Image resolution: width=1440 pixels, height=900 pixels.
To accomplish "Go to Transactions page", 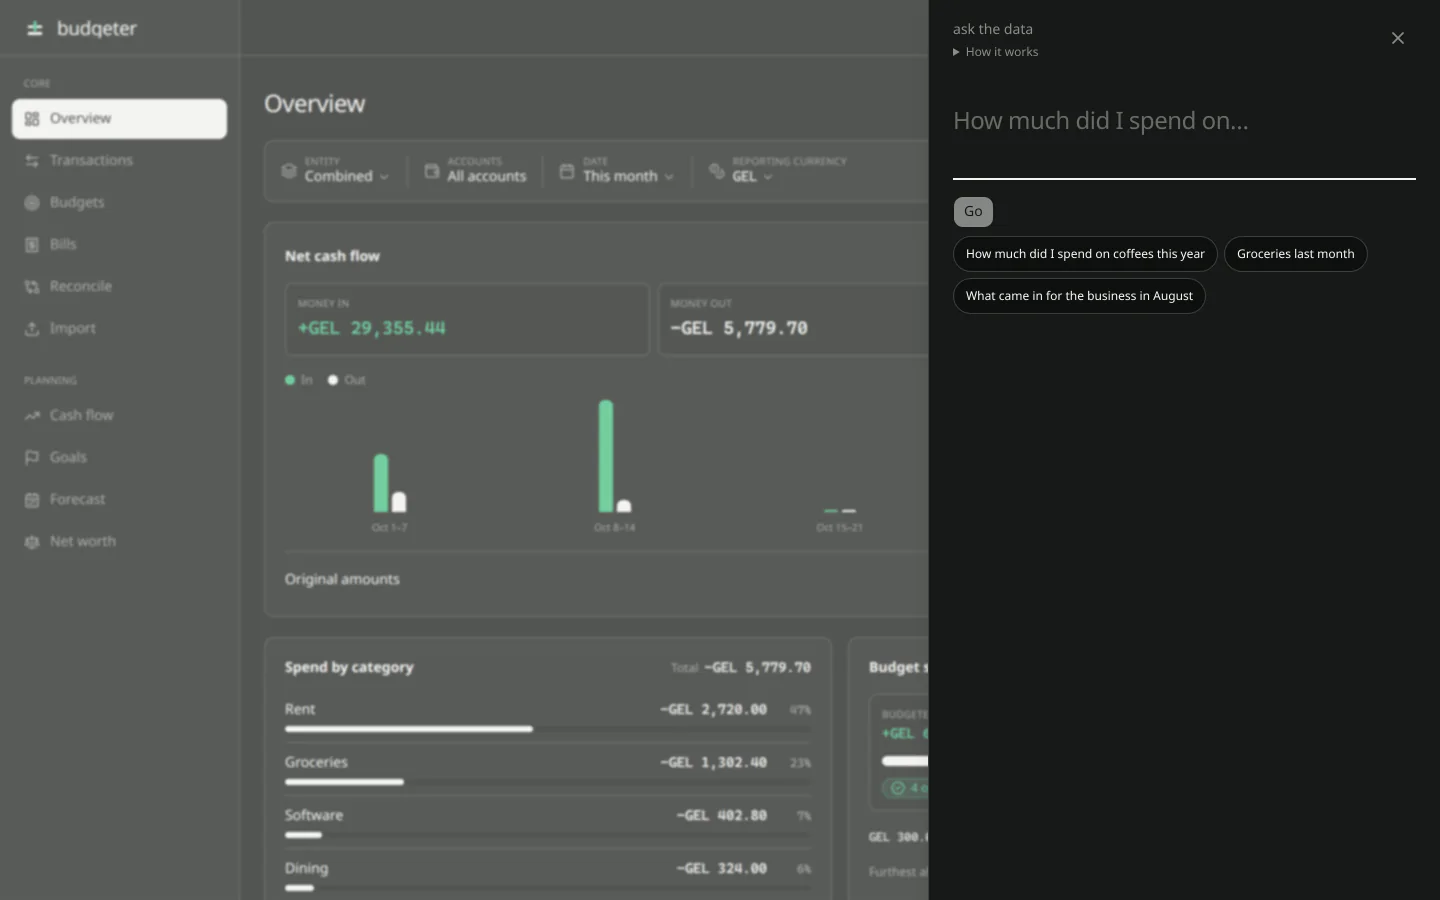I will pos(119,161).
